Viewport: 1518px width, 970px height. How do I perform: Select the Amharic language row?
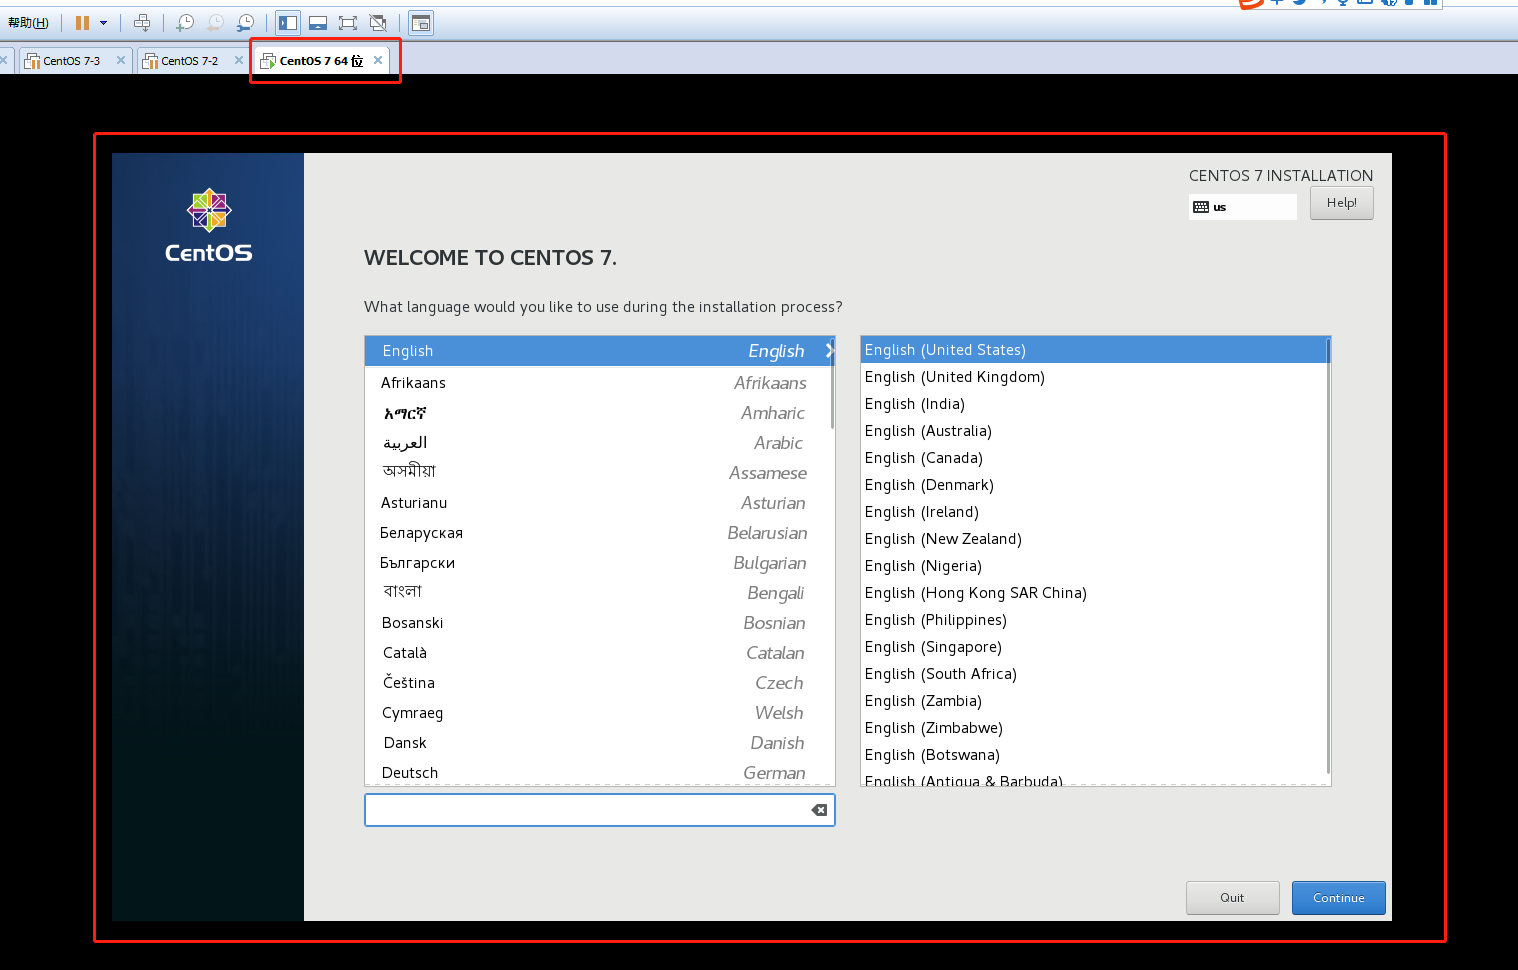pyautogui.click(x=599, y=413)
